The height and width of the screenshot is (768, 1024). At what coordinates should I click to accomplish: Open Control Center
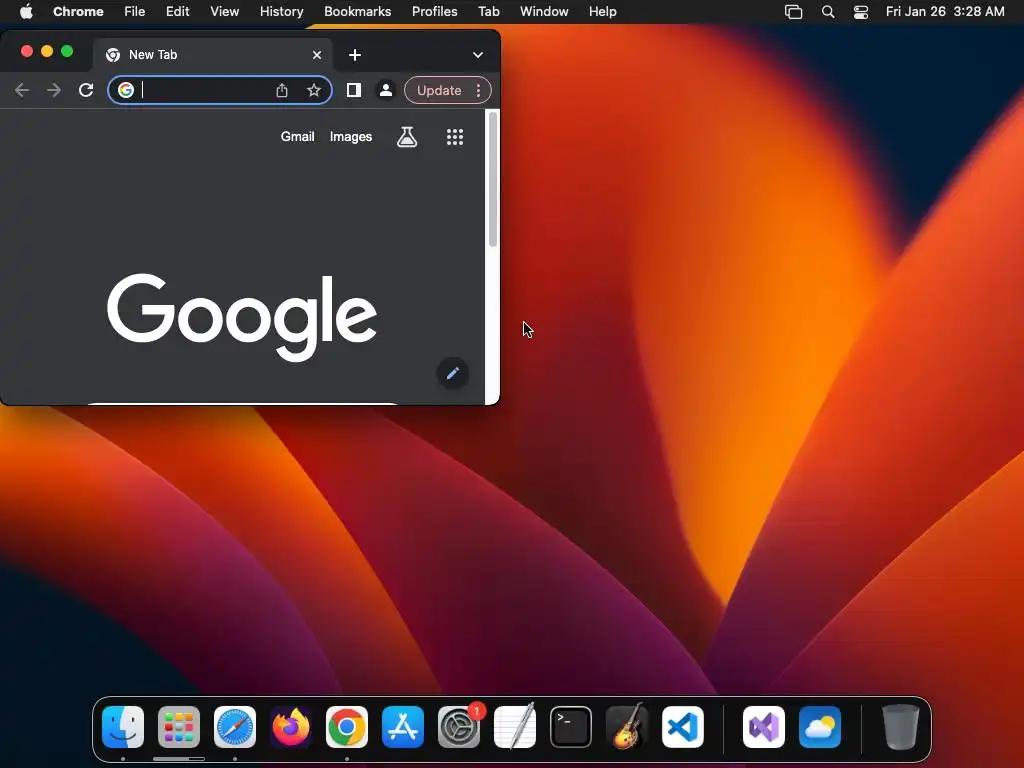coord(861,12)
